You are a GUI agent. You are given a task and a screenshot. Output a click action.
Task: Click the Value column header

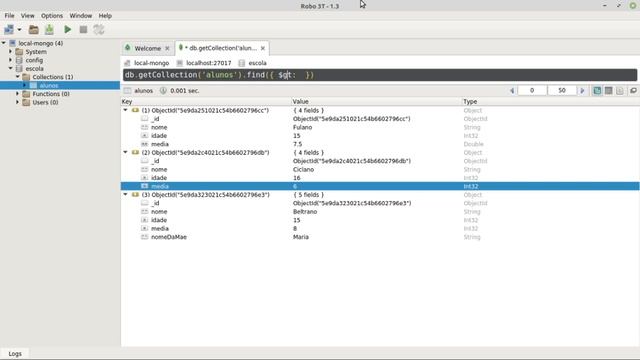pos(376,101)
